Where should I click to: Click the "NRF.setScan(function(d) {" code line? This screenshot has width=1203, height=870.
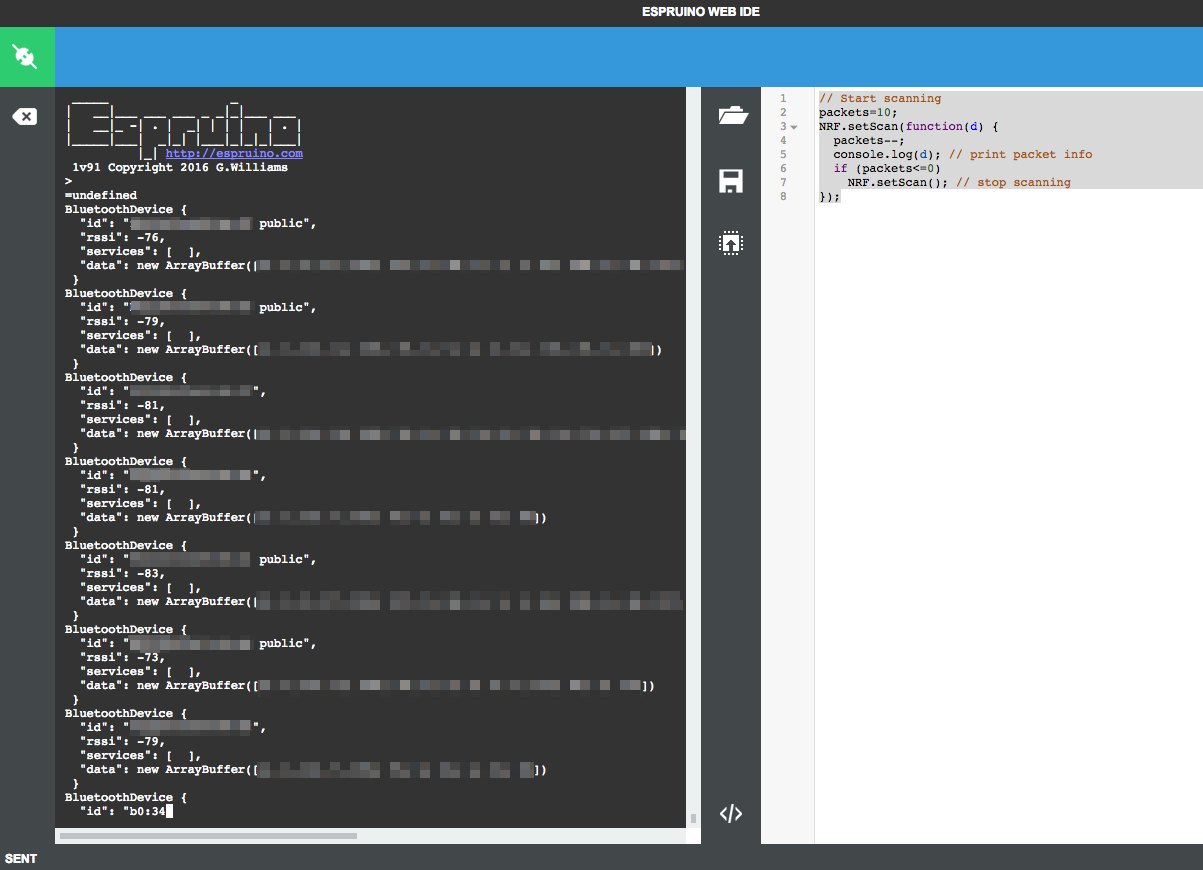pos(909,126)
